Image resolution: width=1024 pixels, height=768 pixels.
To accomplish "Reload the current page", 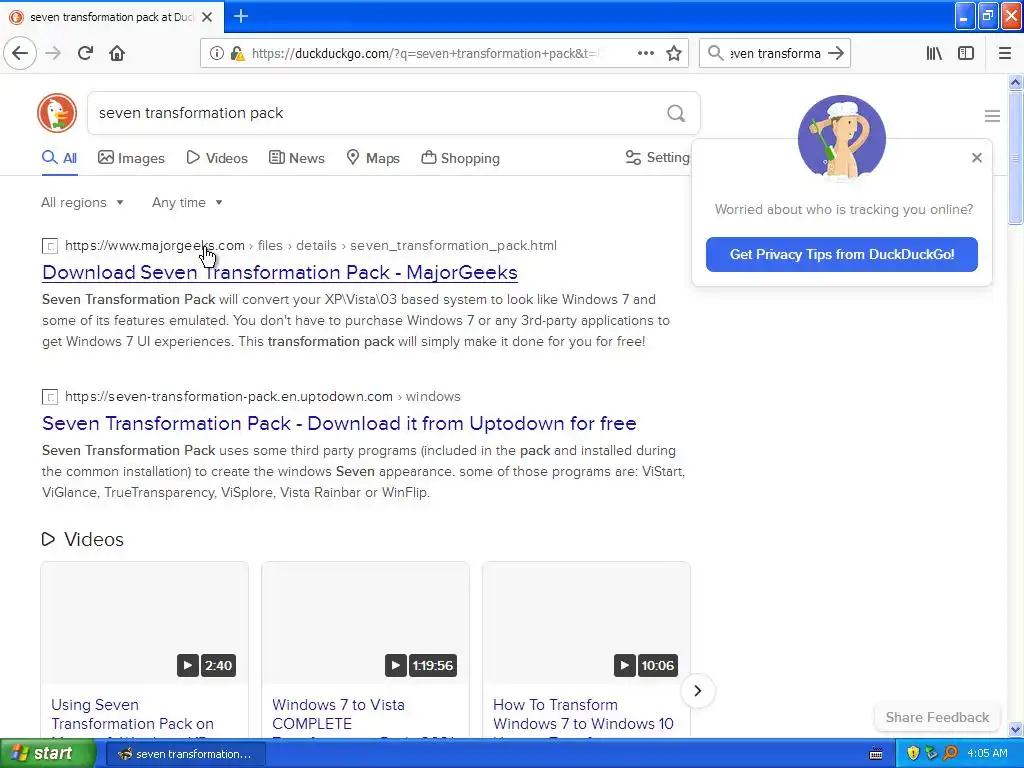I will point(86,53).
